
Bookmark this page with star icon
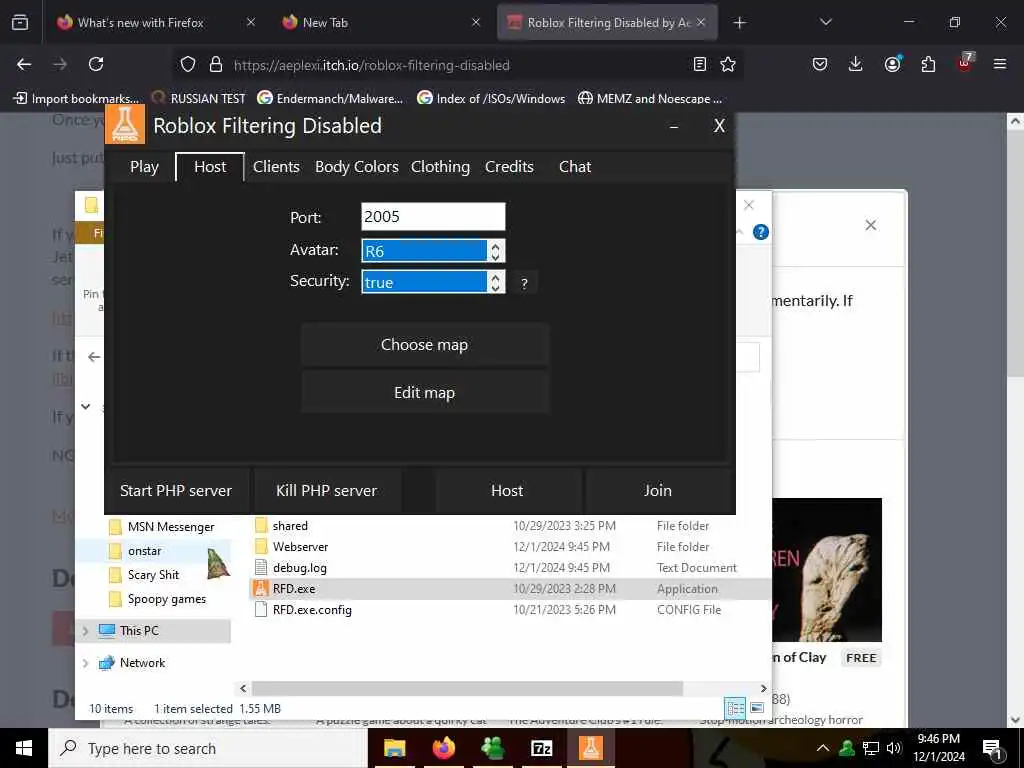[x=728, y=64]
